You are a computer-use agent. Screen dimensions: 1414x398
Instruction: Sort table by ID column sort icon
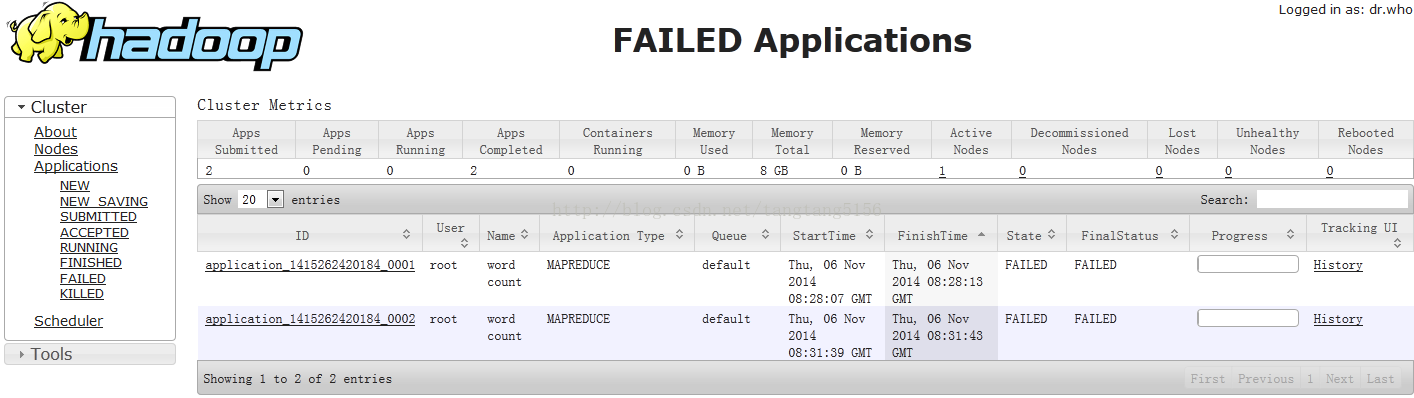[x=406, y=235]
